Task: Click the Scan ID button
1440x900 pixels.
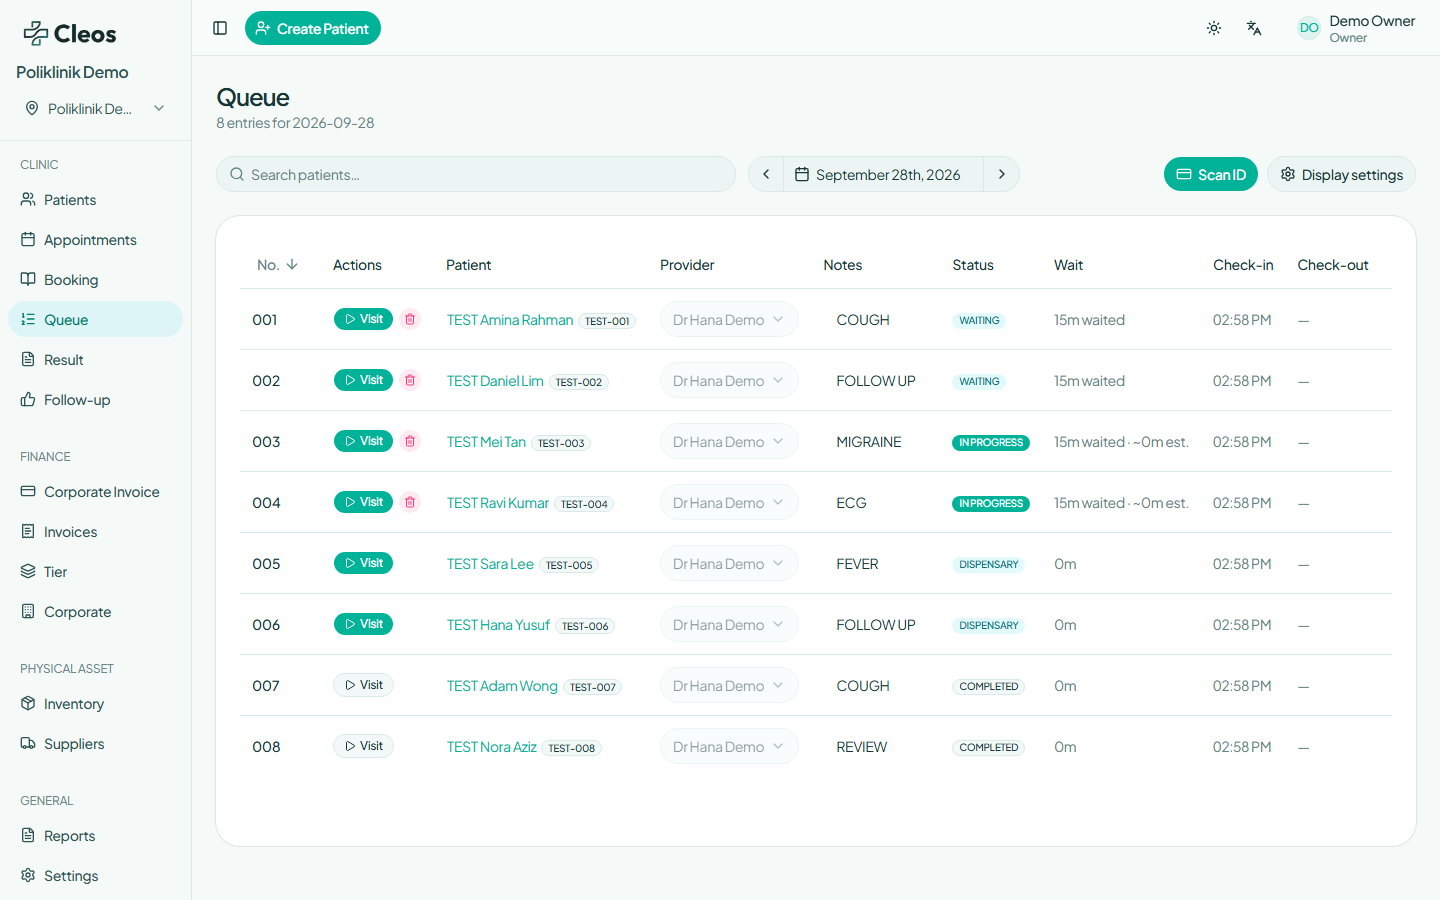Action: 1211,174
